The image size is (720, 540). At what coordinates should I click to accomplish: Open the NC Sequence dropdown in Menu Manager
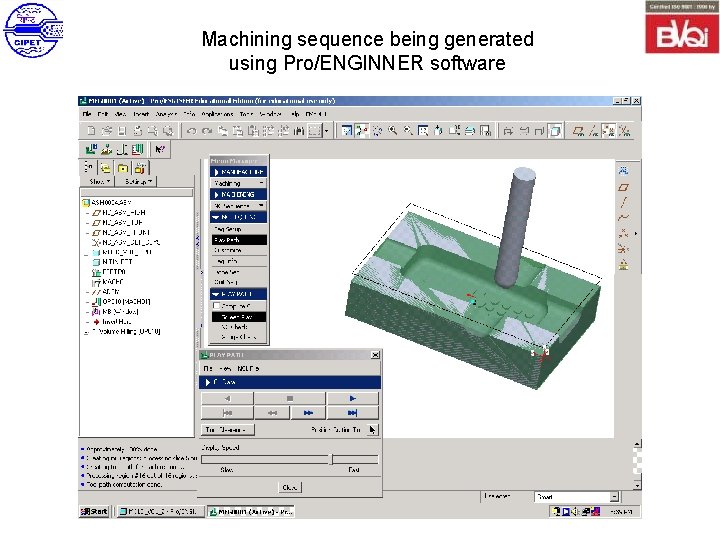tap(238, 206)
